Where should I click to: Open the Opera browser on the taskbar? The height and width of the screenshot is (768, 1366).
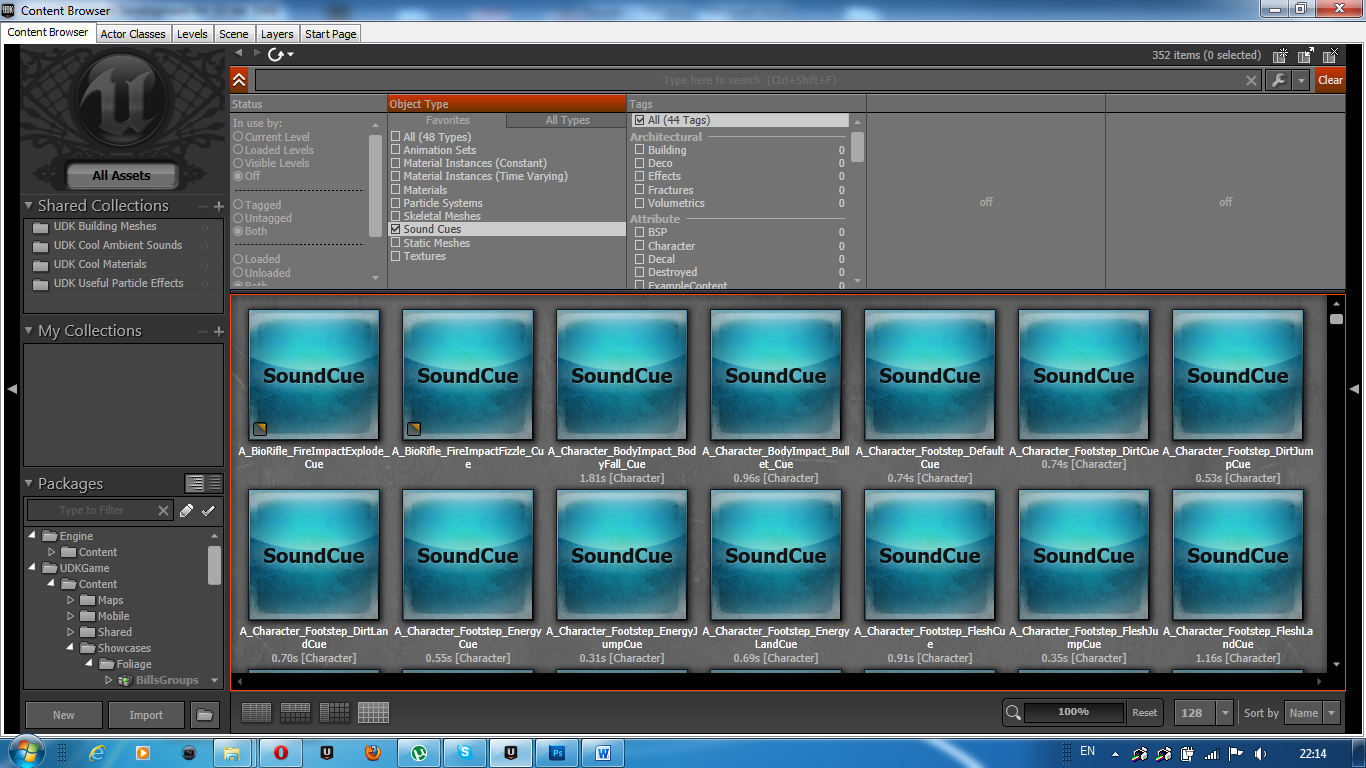tap(282, 752)
